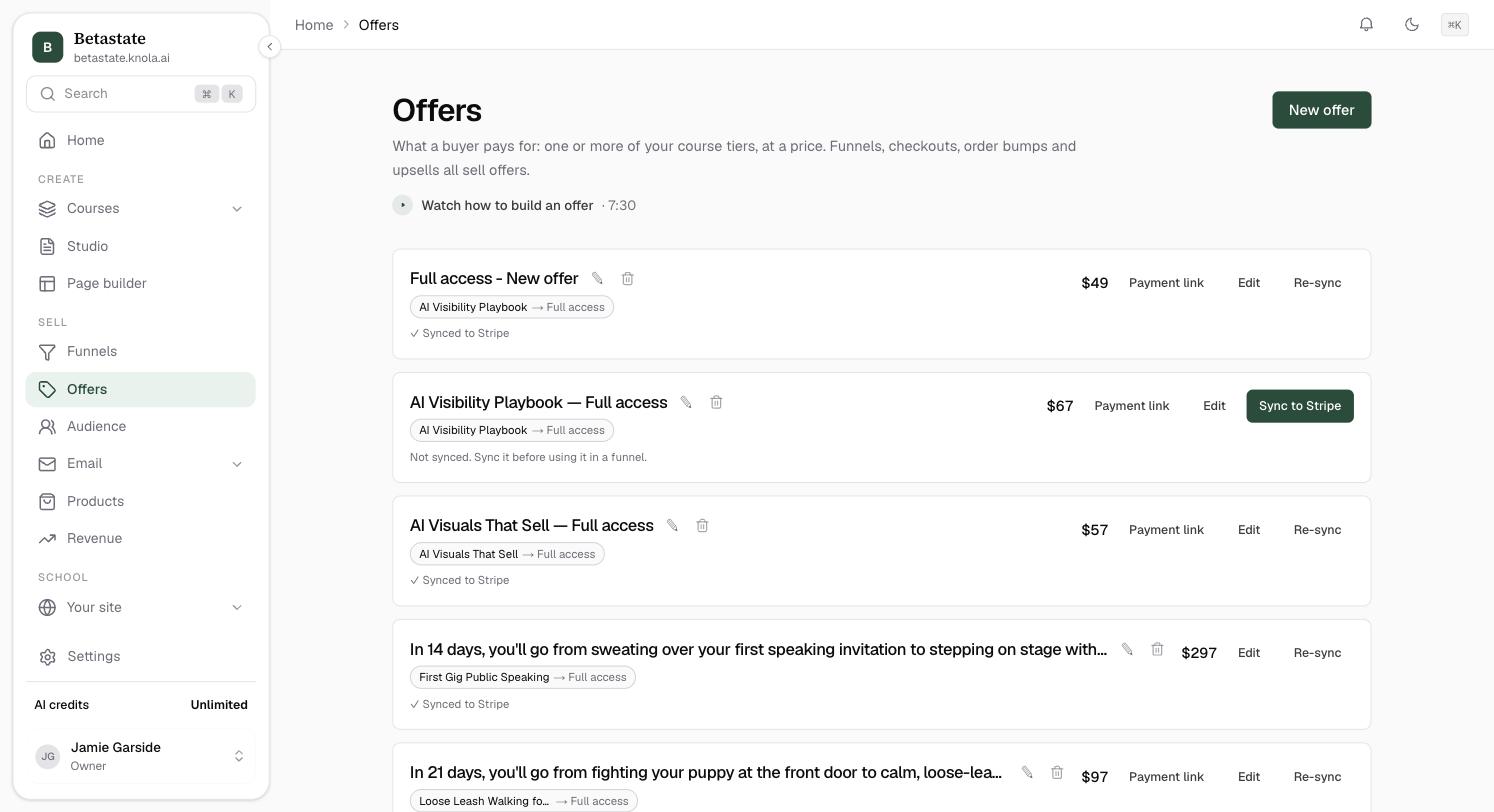
Task: Open the Jamie Garside account switcher
Action: click(x=141, y=756)
